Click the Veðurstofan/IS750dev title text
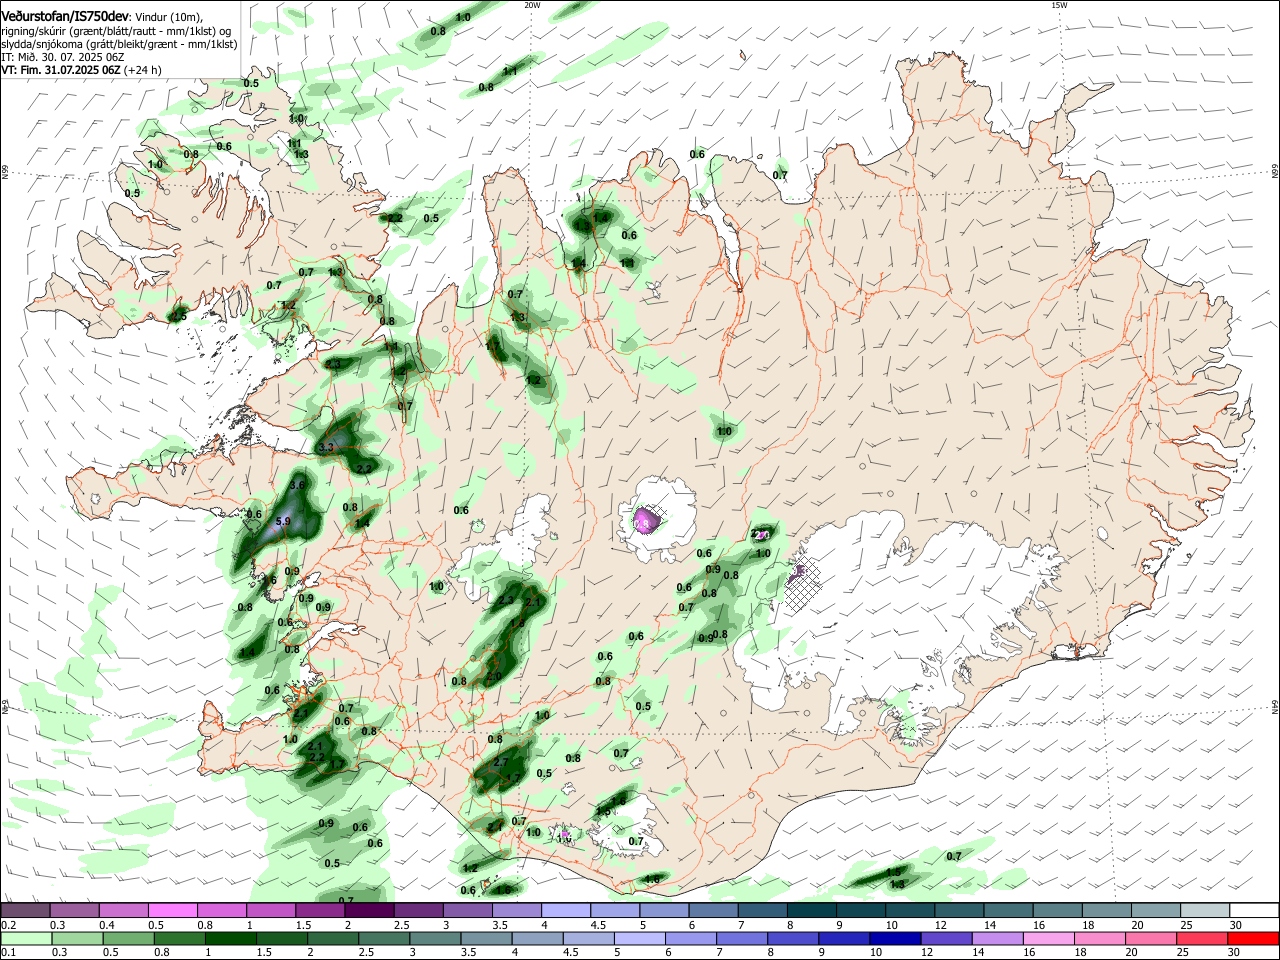1280x960 pixels. click(63, 16)
